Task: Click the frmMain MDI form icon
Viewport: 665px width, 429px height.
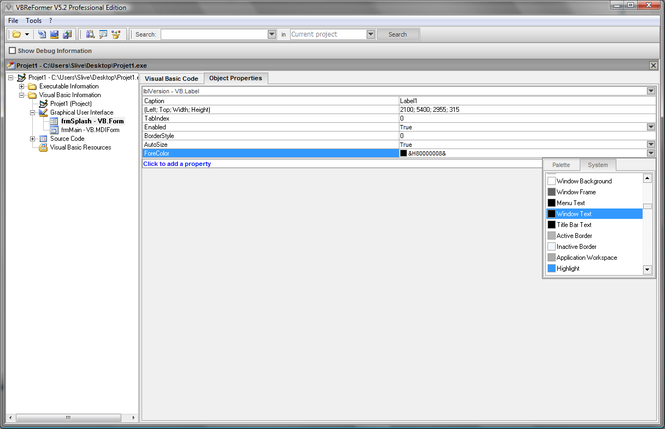Action: pos(54,130)
